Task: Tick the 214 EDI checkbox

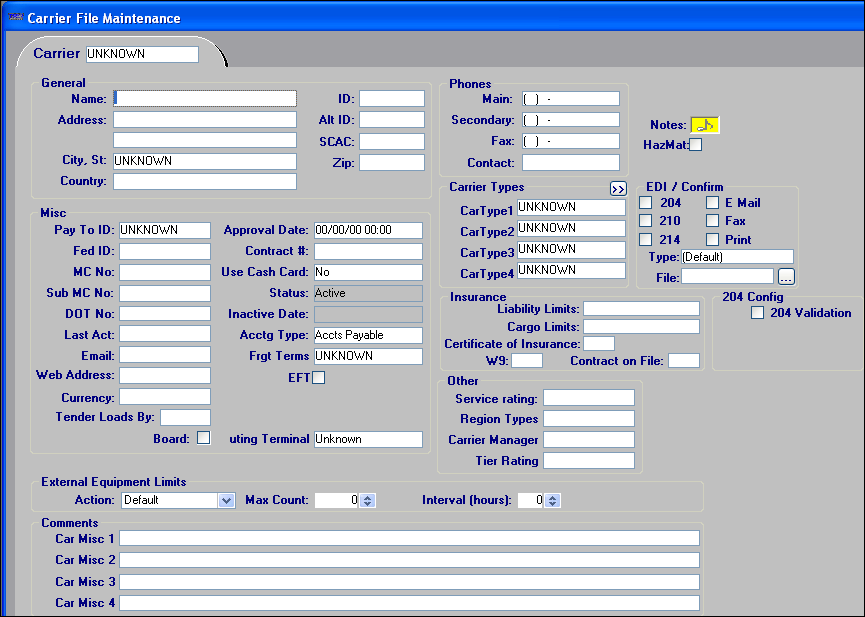Action: point(646,240)
